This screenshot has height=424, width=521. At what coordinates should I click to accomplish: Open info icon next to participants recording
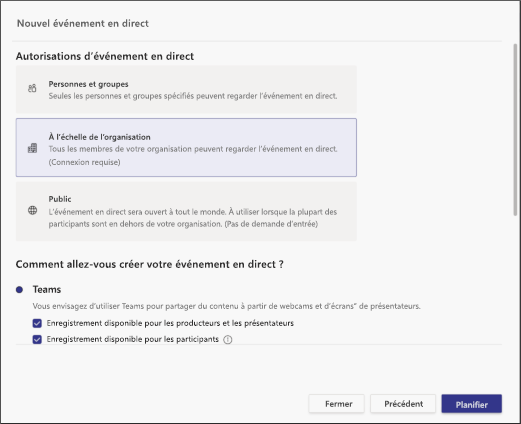228,340
